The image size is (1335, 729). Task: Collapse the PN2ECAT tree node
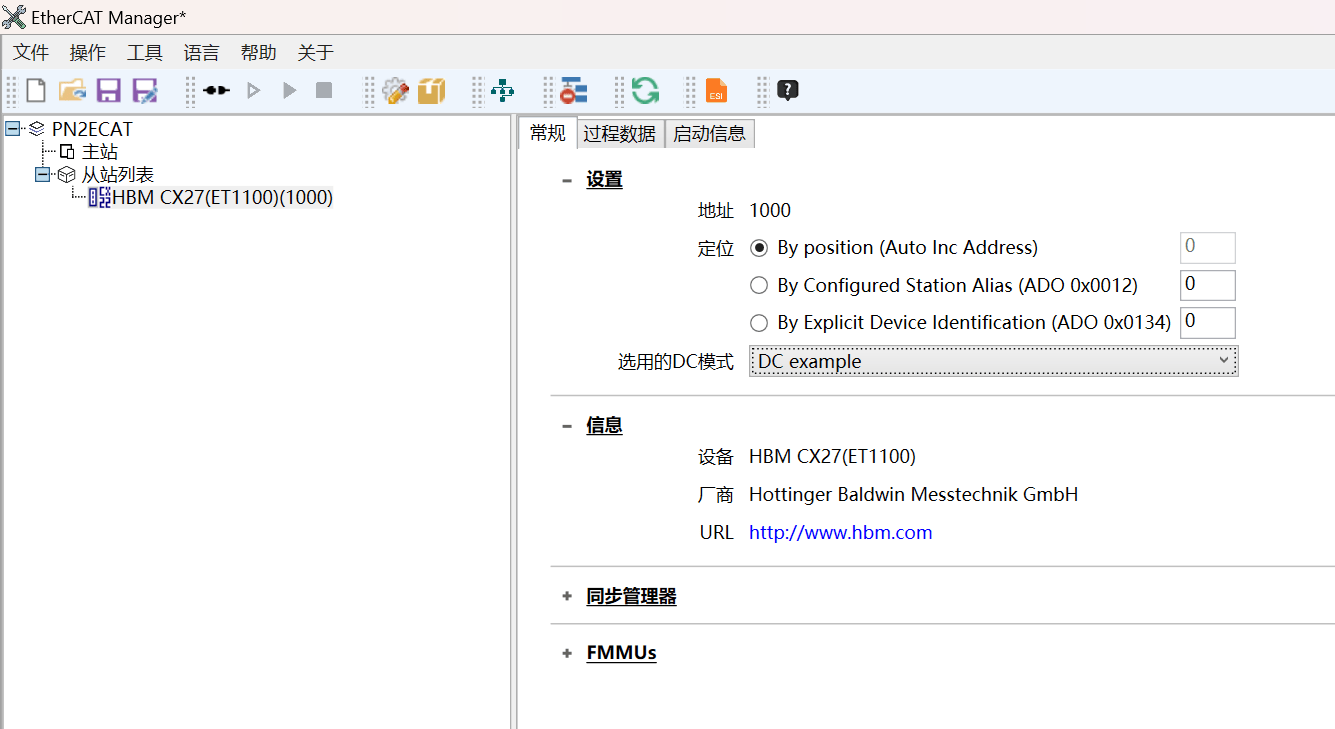12,128
